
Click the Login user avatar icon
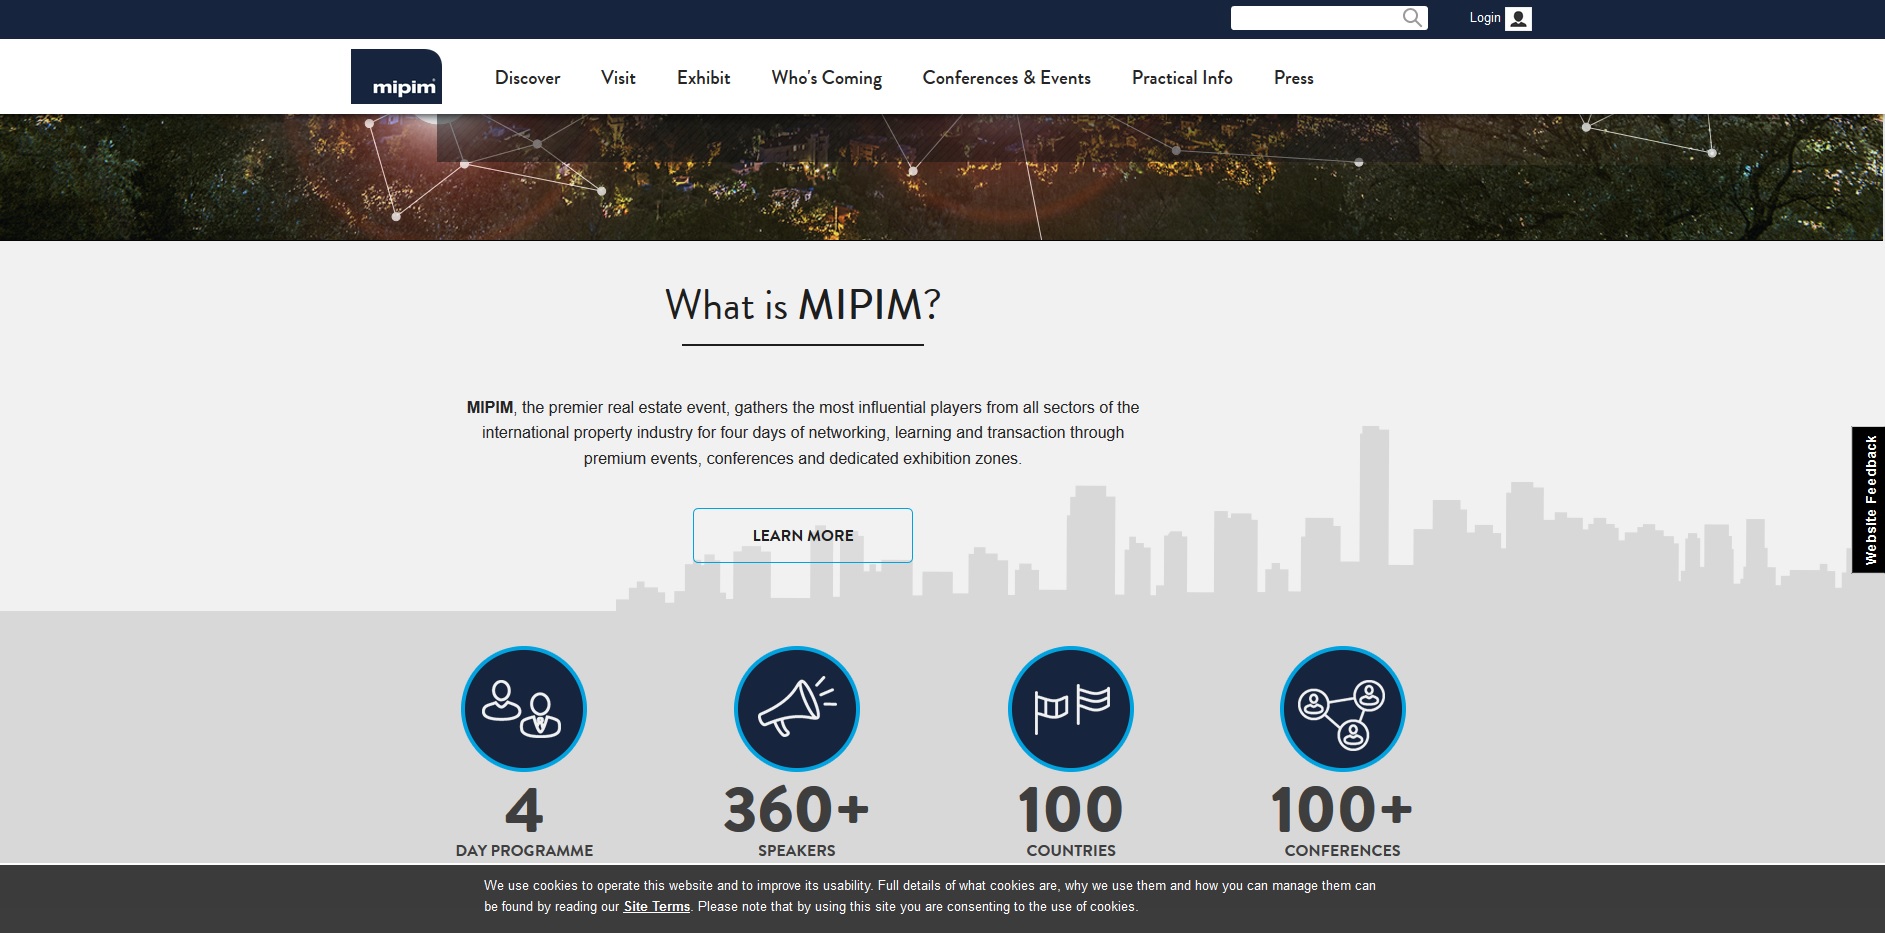click(x=1518, y=19)
